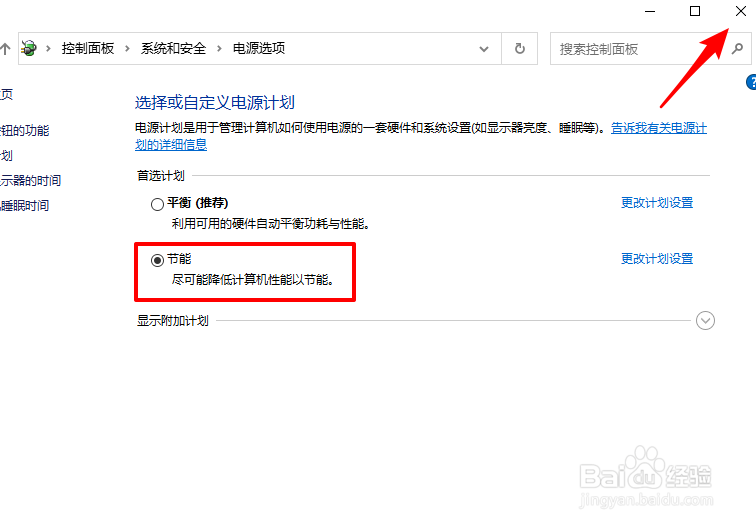Click the Control Panel icon in address bar
This screenshot has width=756, height=527.
(x=29, y=48)
